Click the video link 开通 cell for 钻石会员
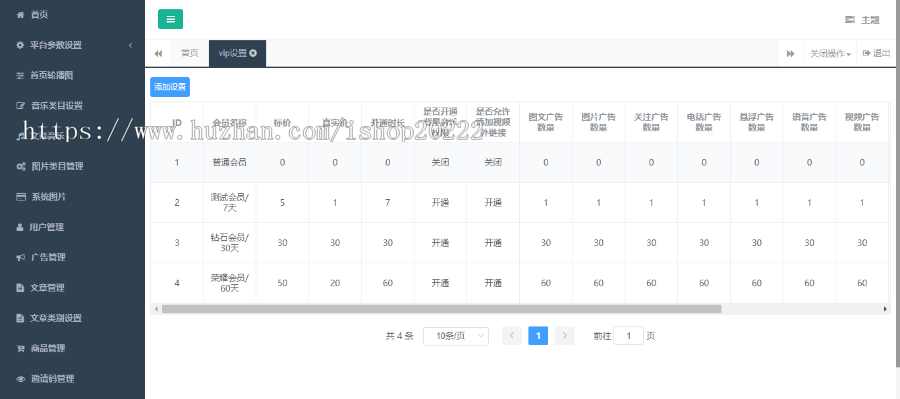The width and height of the screenshot is (900, 399). pyautogui.click(x=493, y=243)
